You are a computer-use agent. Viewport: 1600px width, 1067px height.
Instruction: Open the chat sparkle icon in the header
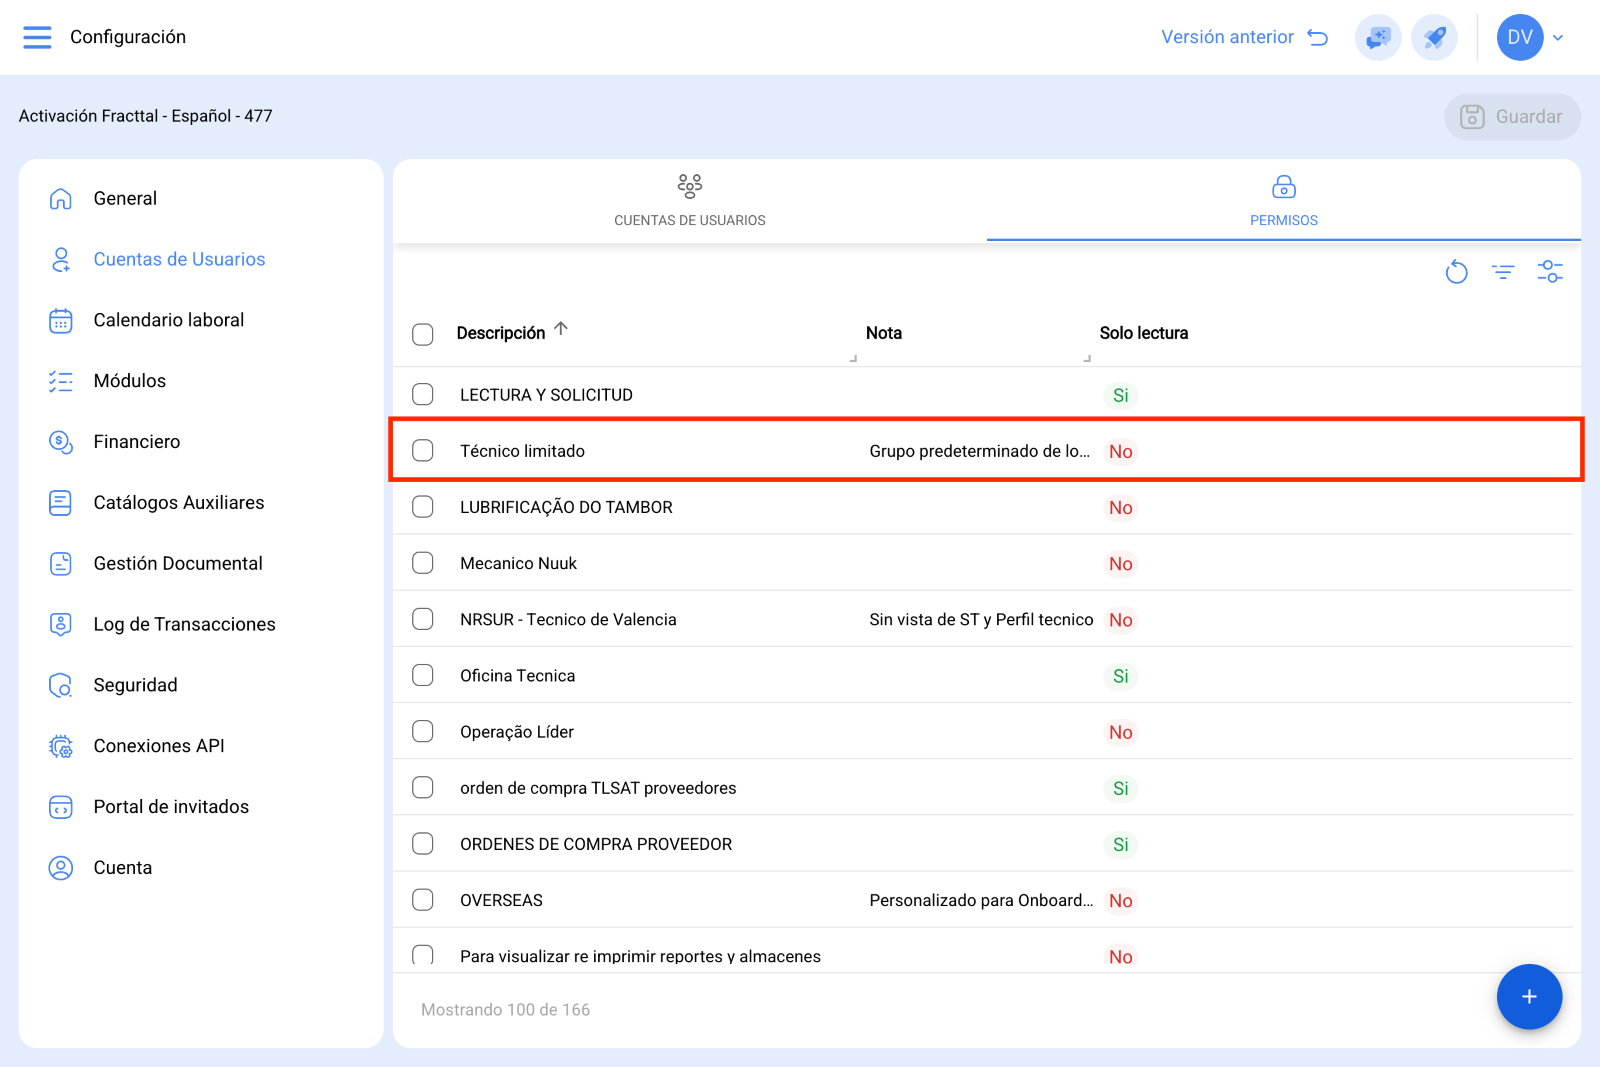pyautogui.click(x=1378, y=37)
